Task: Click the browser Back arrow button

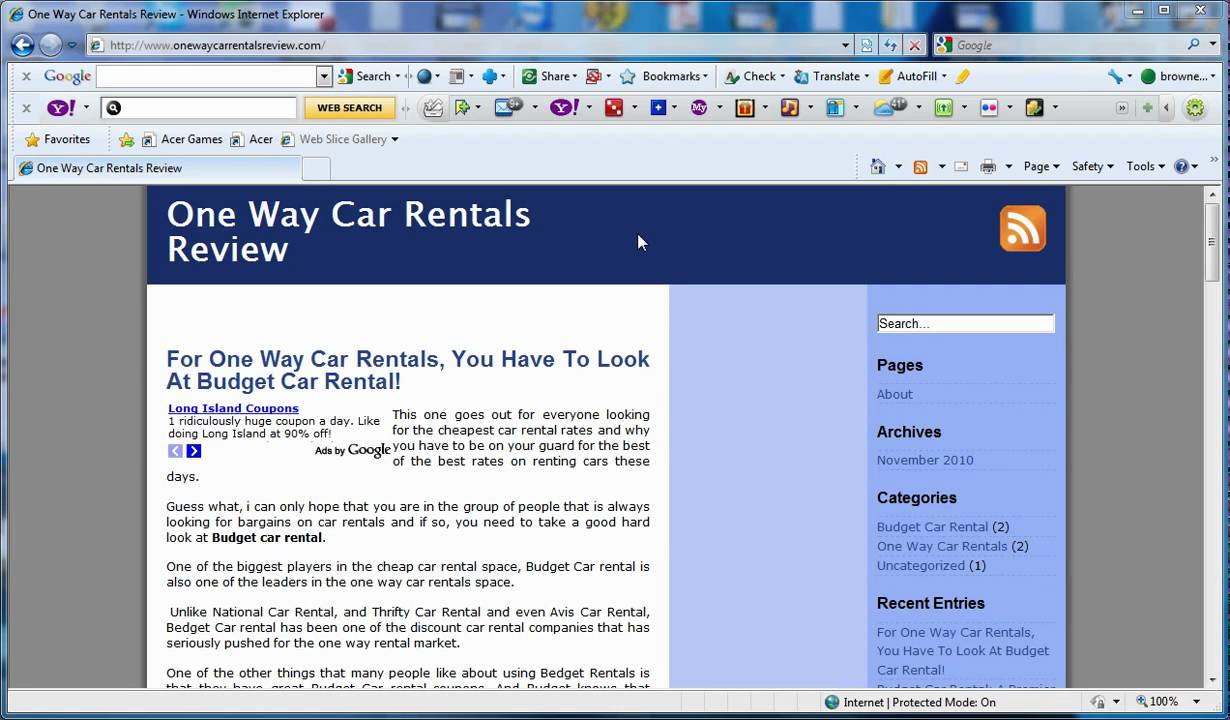Action: [x=22, y=45]
